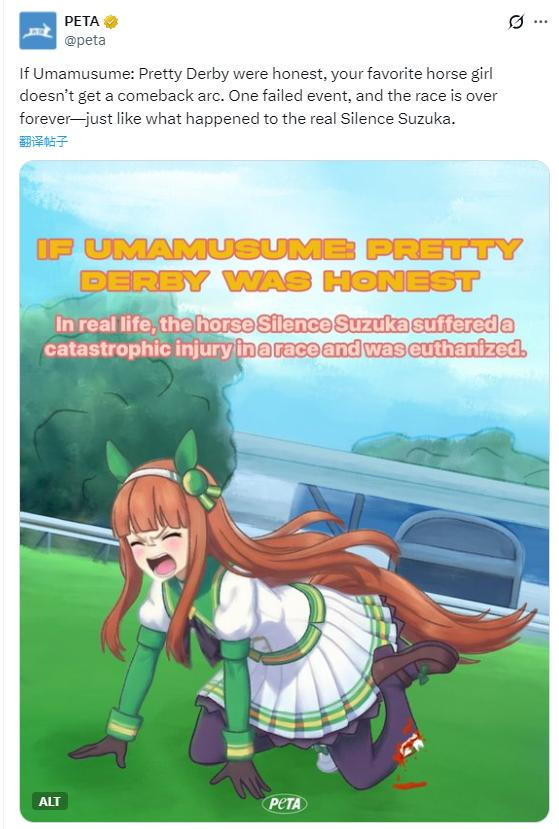Open the Silence Suzuka image

[x=285, y=491]
